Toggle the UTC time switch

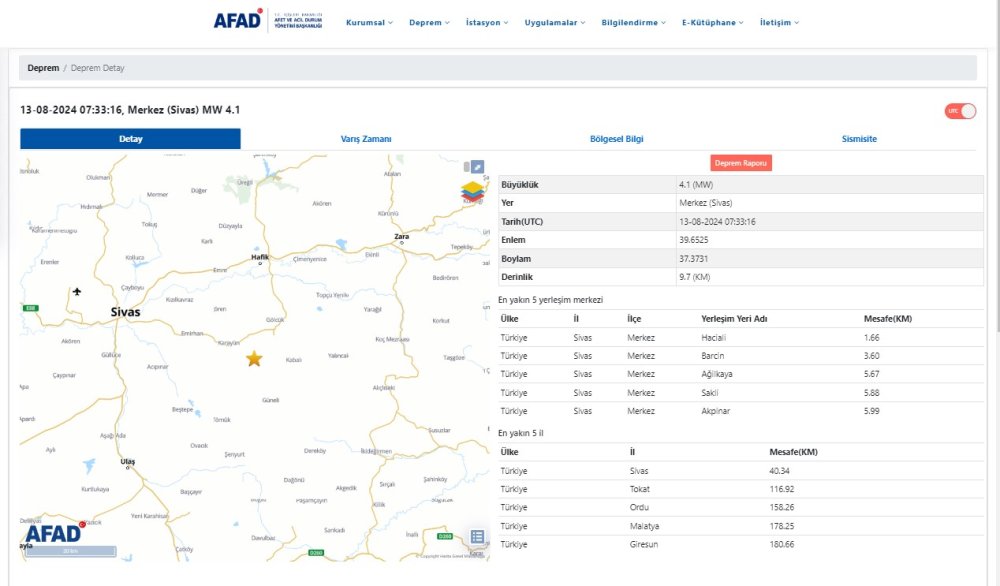(x=960, y=110)
